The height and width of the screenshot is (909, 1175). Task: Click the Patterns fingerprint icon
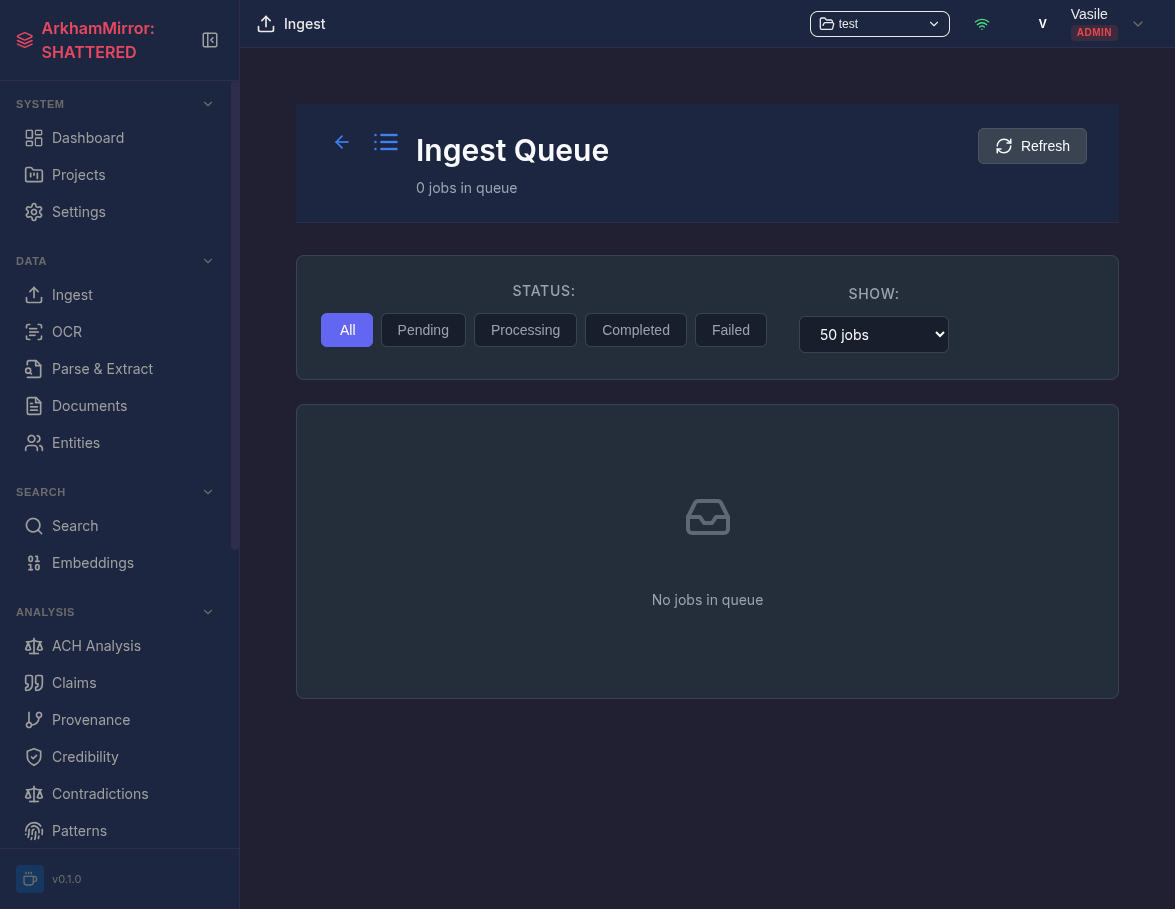point(34,831)
